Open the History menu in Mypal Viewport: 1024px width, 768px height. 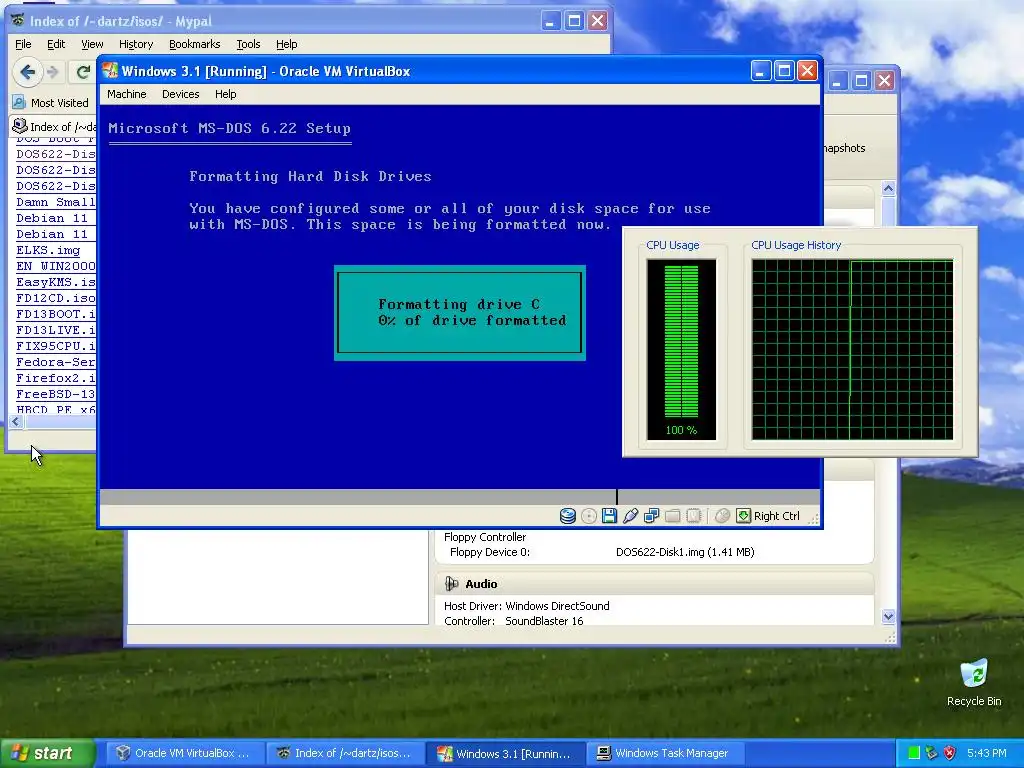tap(136, 44)
